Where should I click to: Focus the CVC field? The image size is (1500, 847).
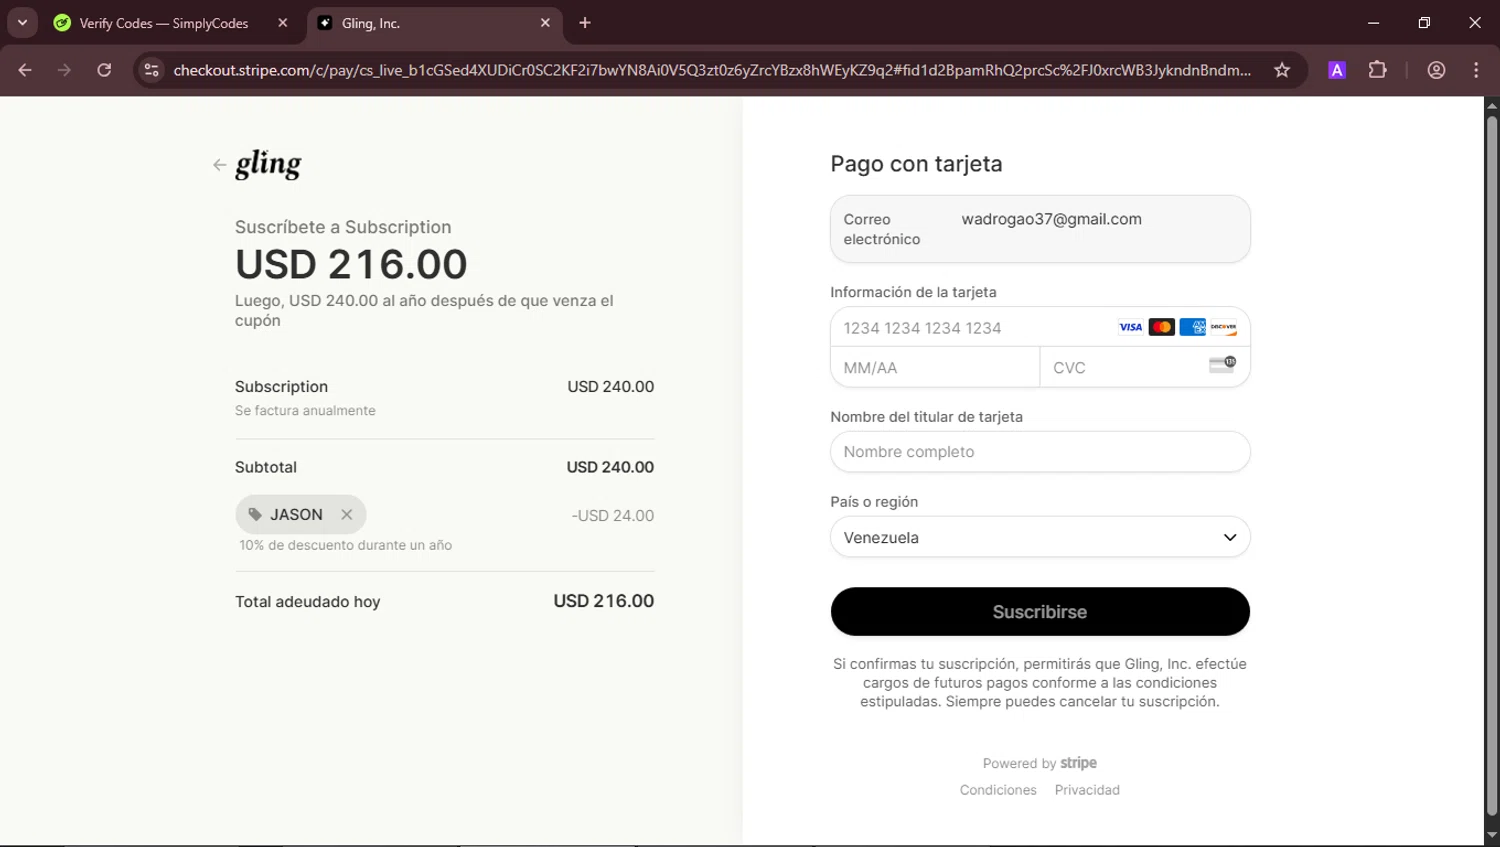click(x=1145, y=367)
